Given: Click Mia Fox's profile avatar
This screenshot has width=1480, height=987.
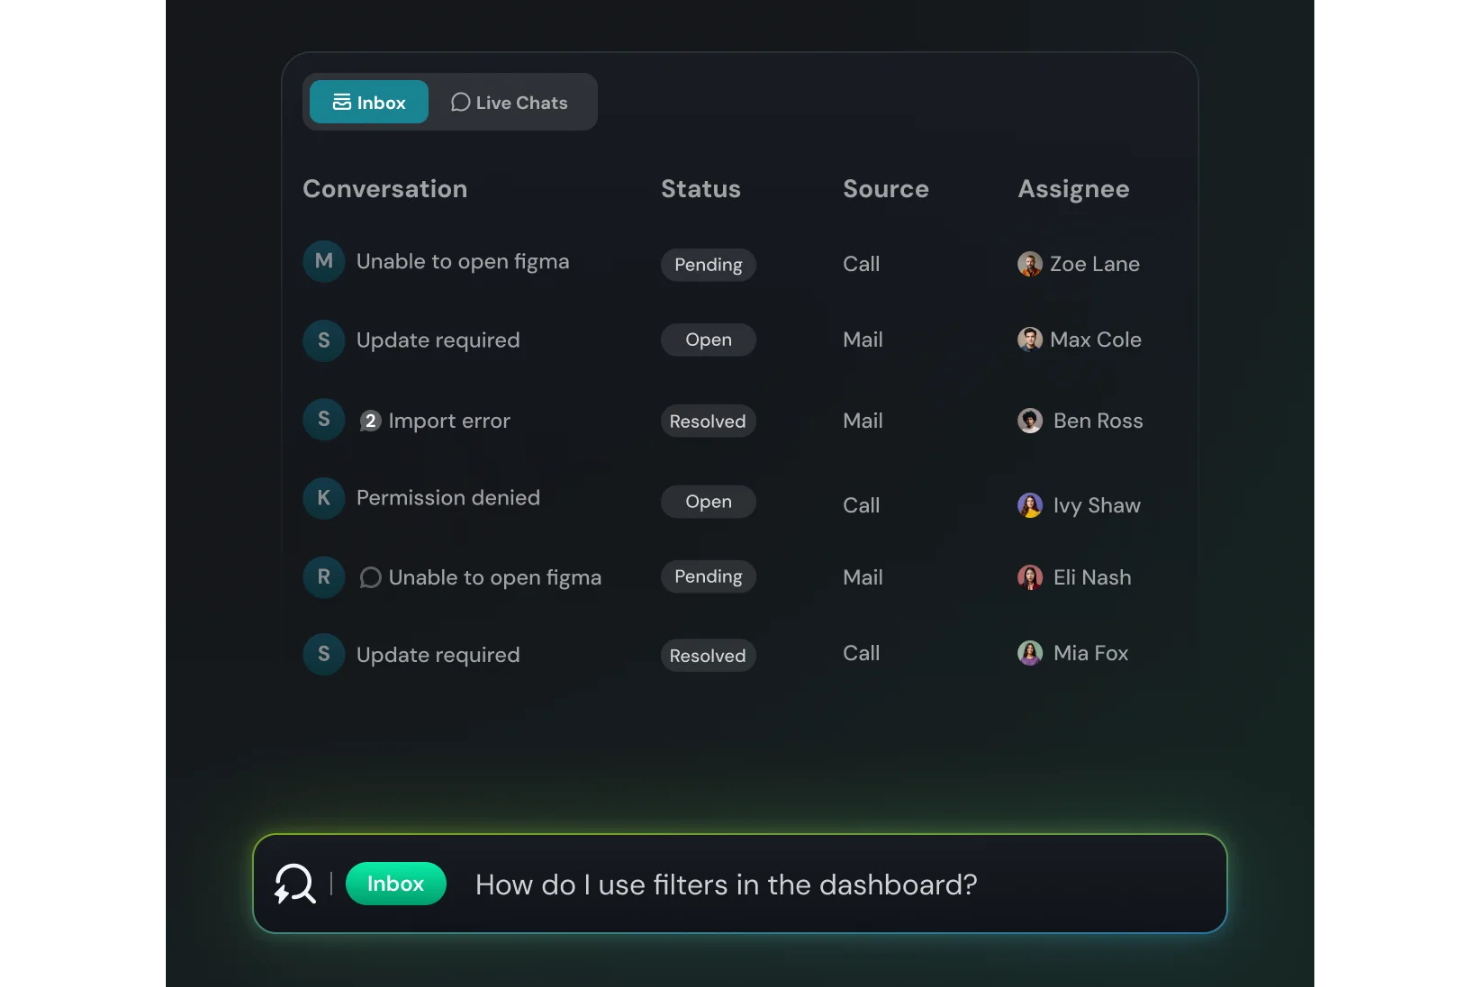Looking at the screenshot, I should tap(1030, 653).
